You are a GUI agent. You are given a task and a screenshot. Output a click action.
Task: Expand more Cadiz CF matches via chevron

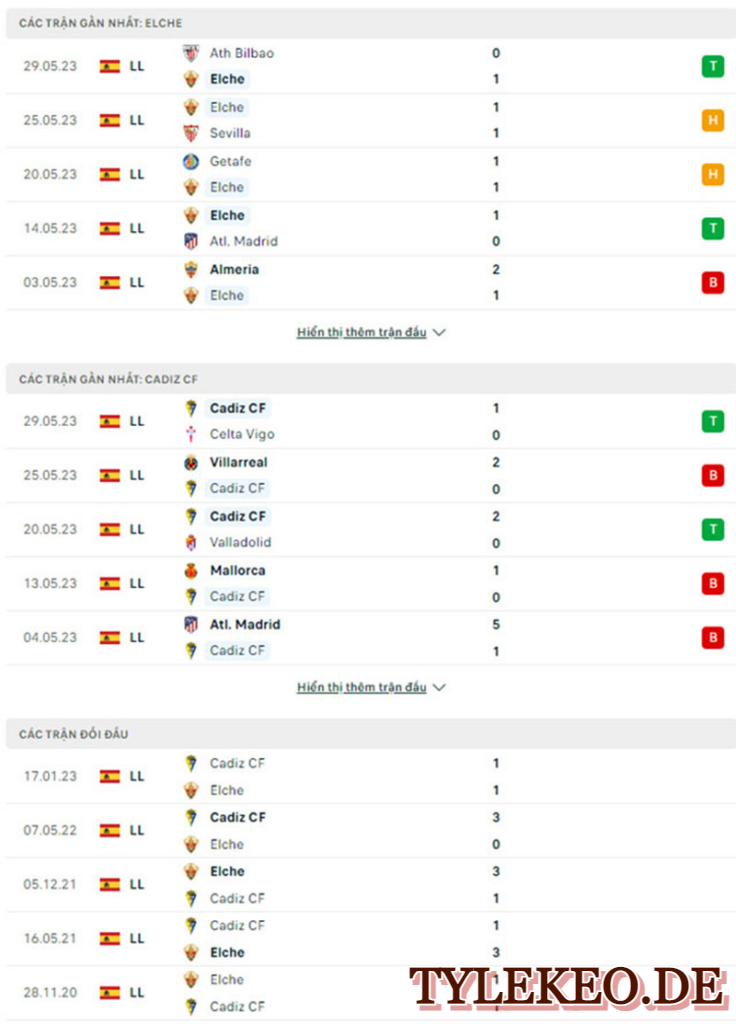point(439,687)
